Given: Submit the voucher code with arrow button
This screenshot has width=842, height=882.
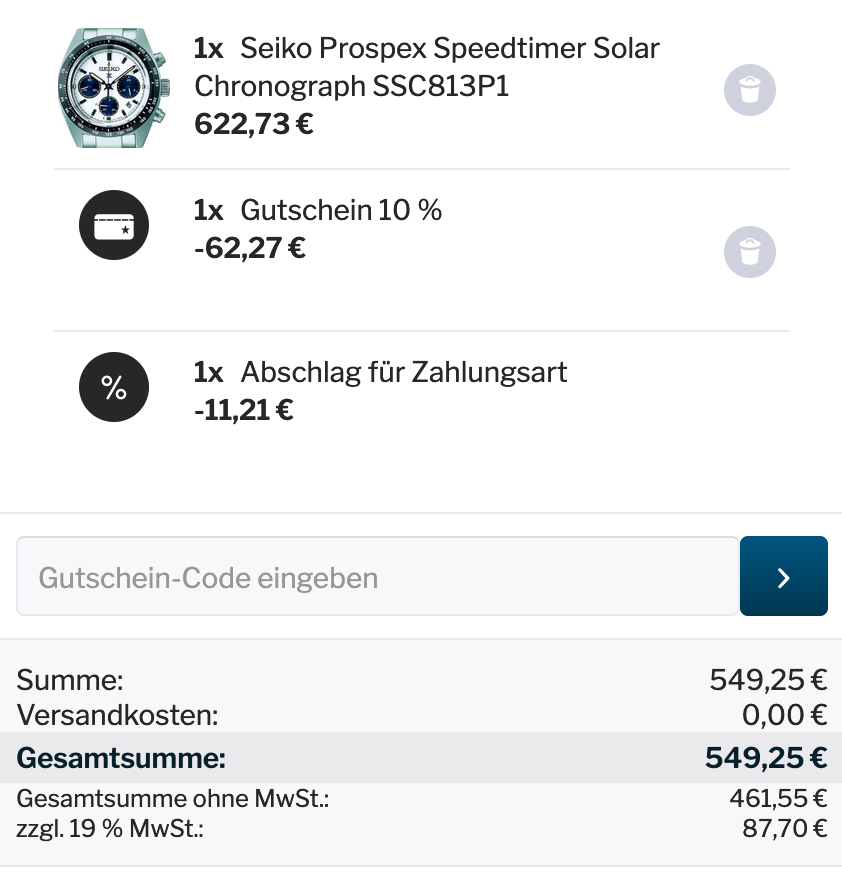Looking at the screenshot, I should [783, 576].
